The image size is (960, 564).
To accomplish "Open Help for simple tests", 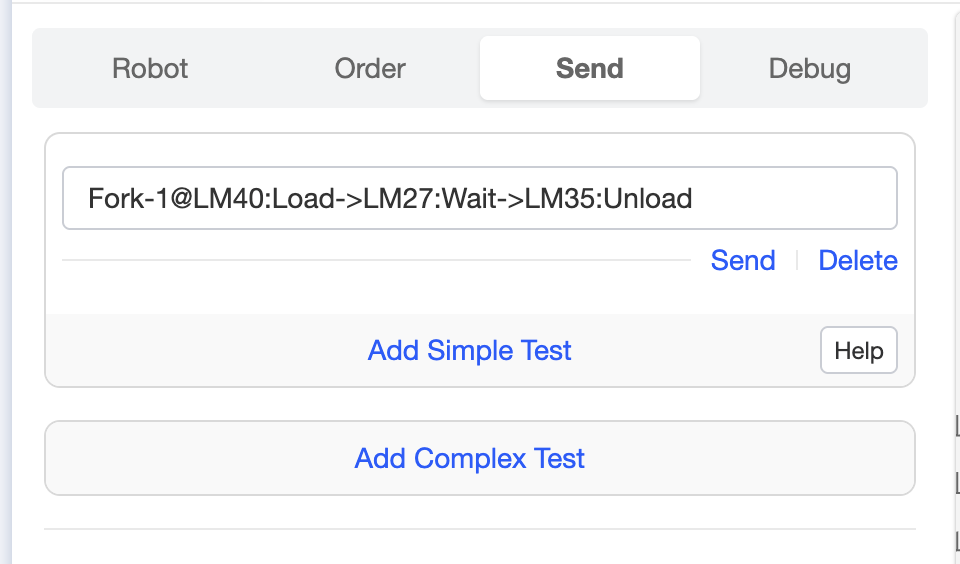I will (x=859, y=351).
